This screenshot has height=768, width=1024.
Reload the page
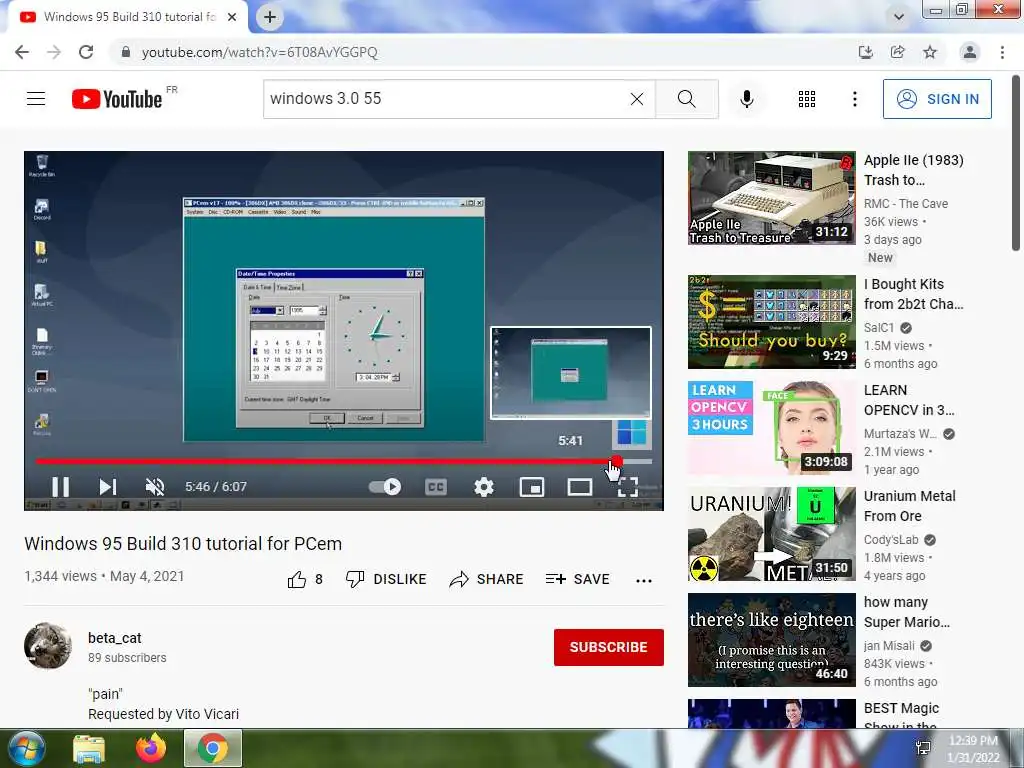(86, 52)
